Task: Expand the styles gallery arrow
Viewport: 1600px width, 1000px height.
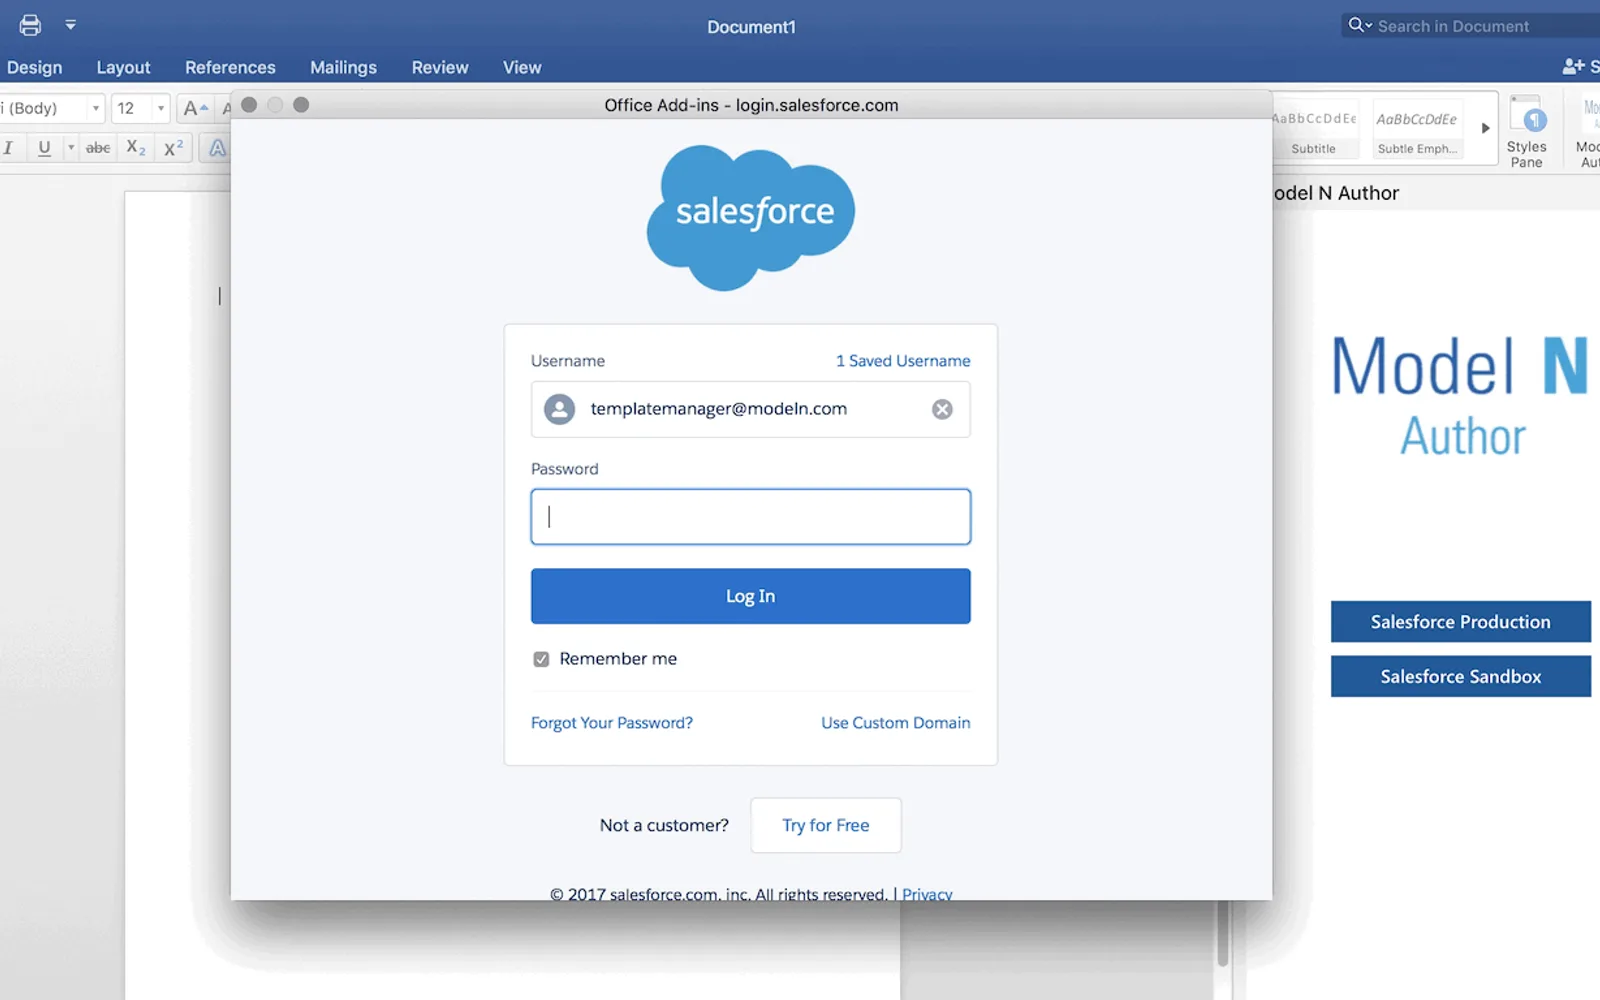Action: 1485,128
